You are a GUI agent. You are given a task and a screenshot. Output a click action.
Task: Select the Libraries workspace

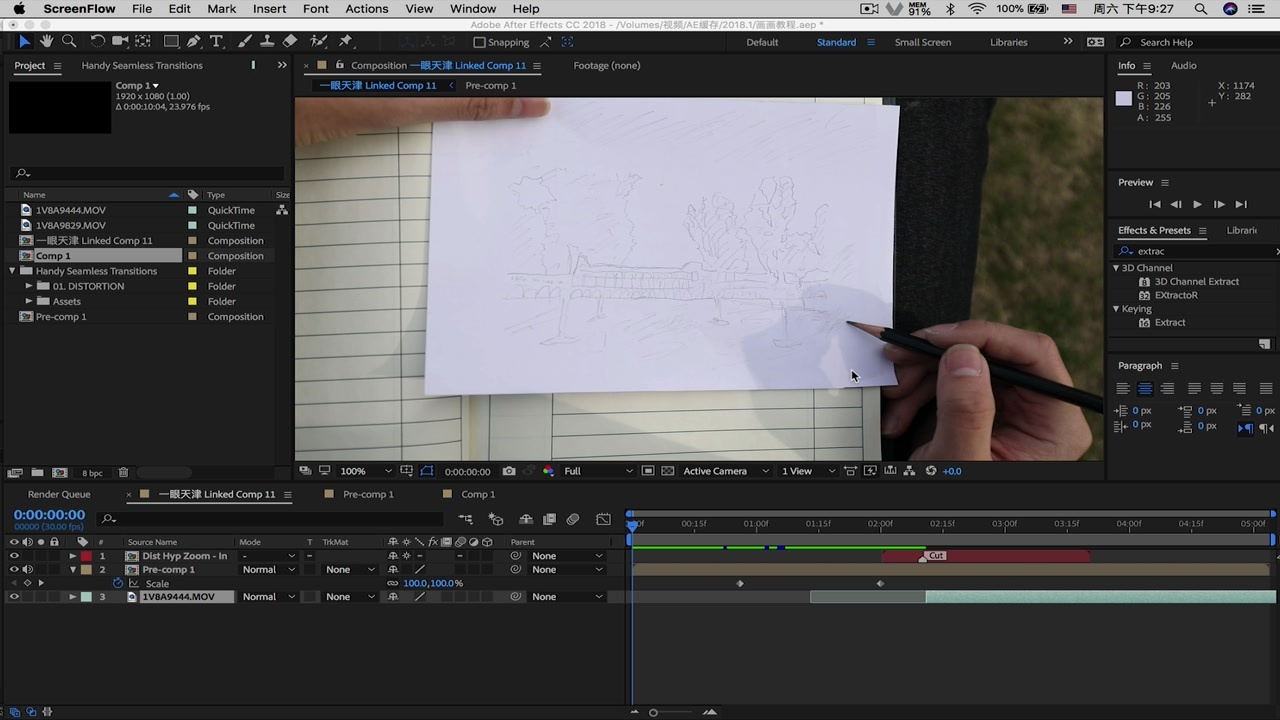[1008, 42]
